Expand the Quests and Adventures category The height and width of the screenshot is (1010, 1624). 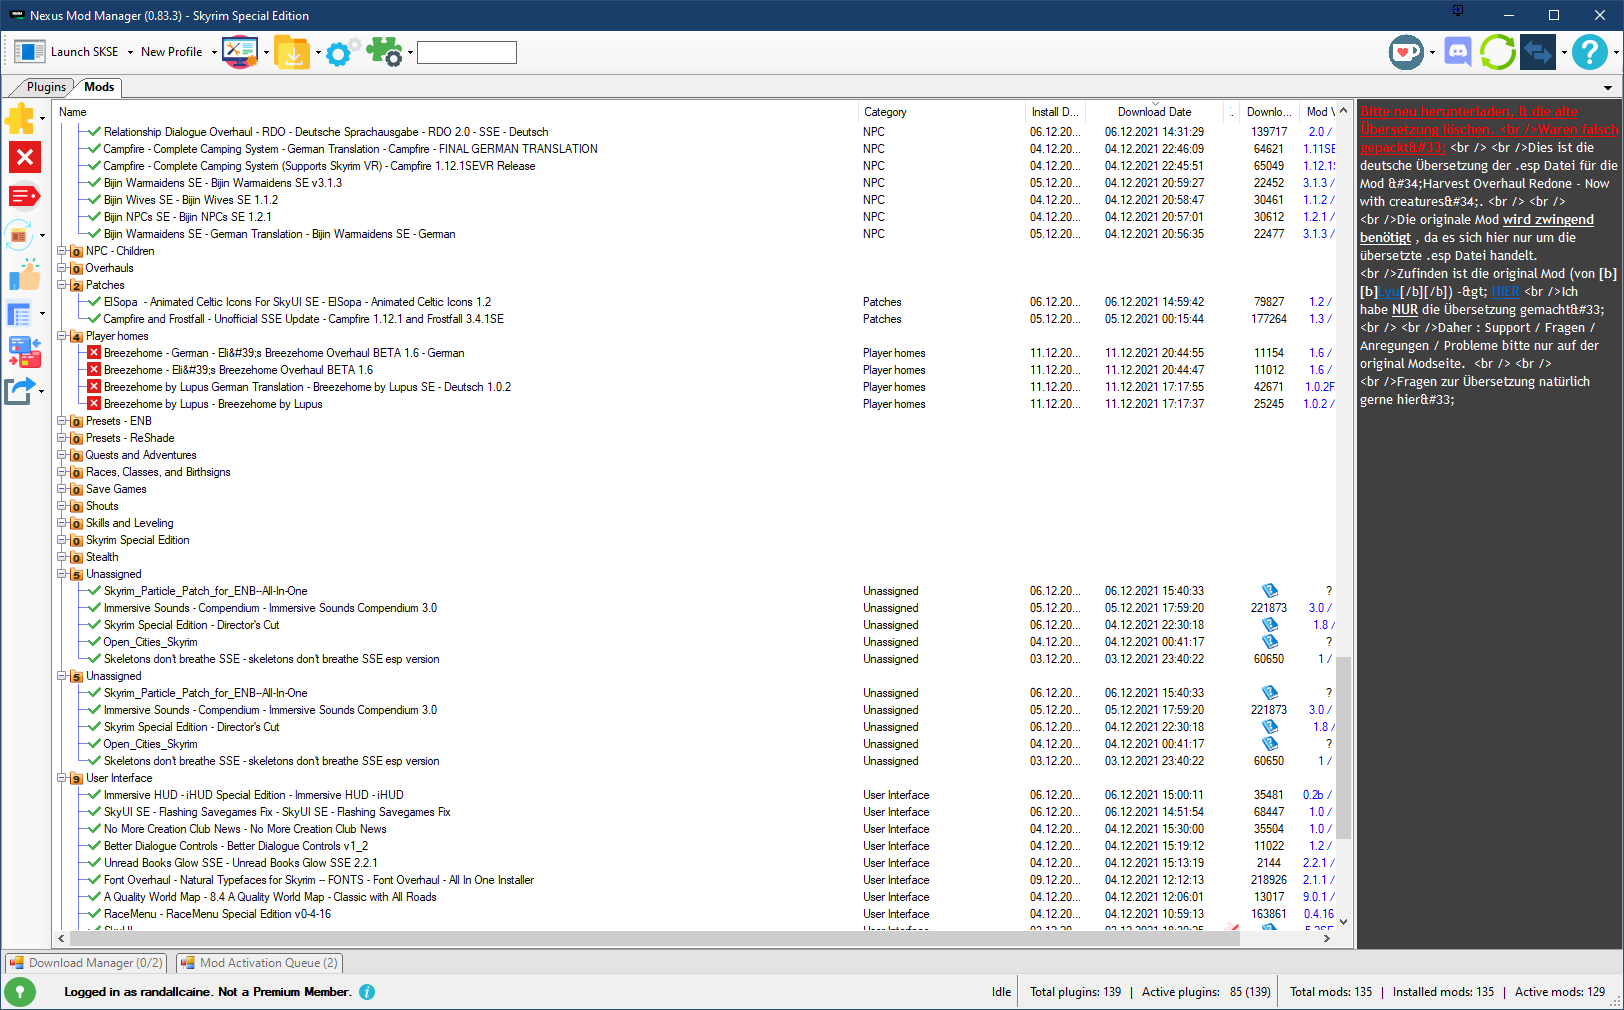click(x=62, y=455)
